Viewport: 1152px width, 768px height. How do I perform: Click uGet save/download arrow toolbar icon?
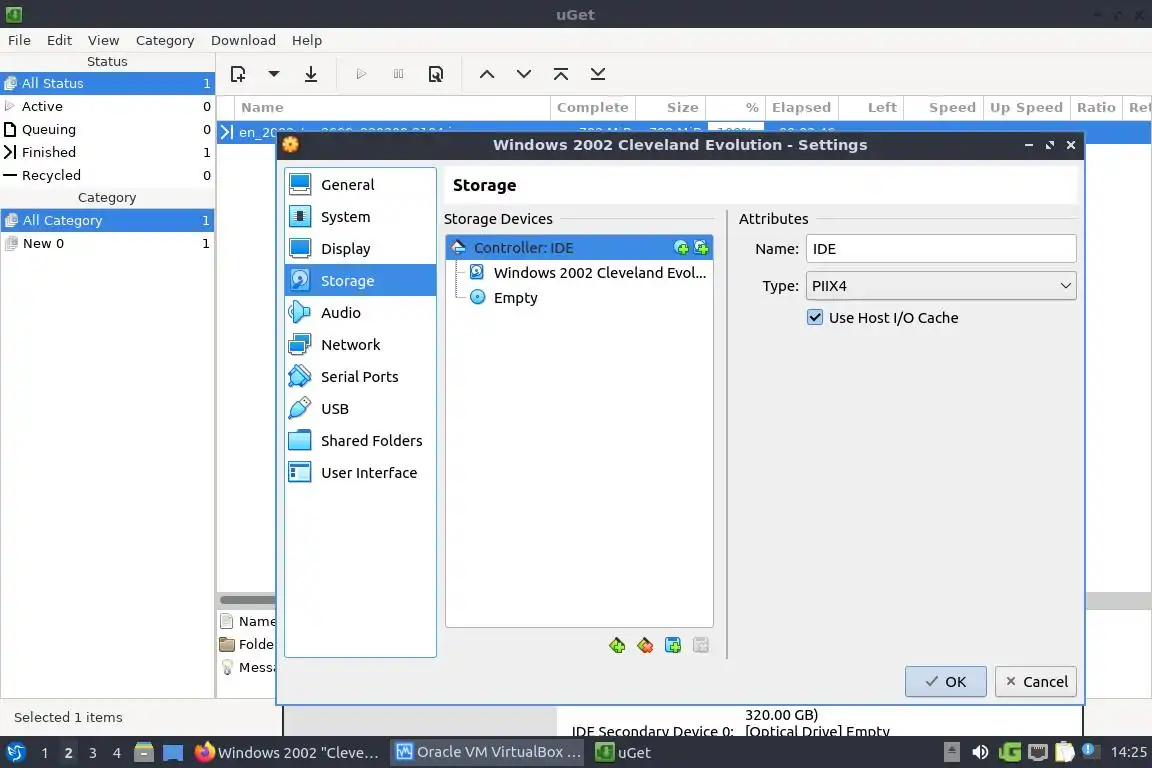click(x=311, y=73)
